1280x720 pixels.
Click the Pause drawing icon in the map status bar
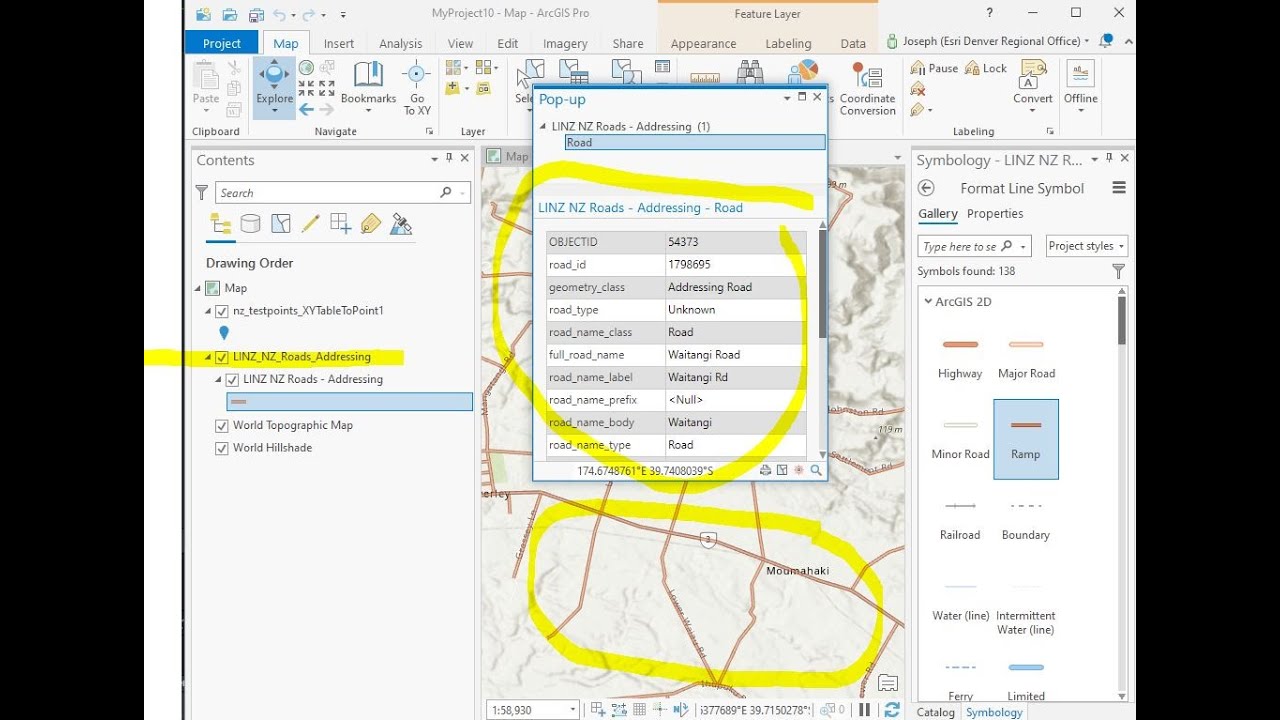click(866, 709)
